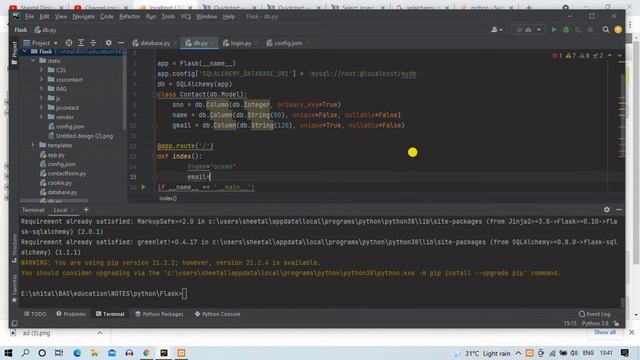Expand the templates folder
The width and height of the screenshot is (640, 360).
(x=33, y=145)
